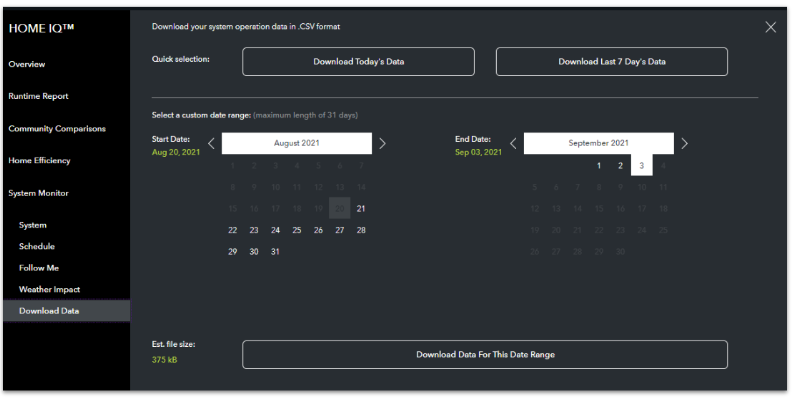This screenshot has width=795, height=398.
Task: Click the September 2021 month header
Action: 599,143
